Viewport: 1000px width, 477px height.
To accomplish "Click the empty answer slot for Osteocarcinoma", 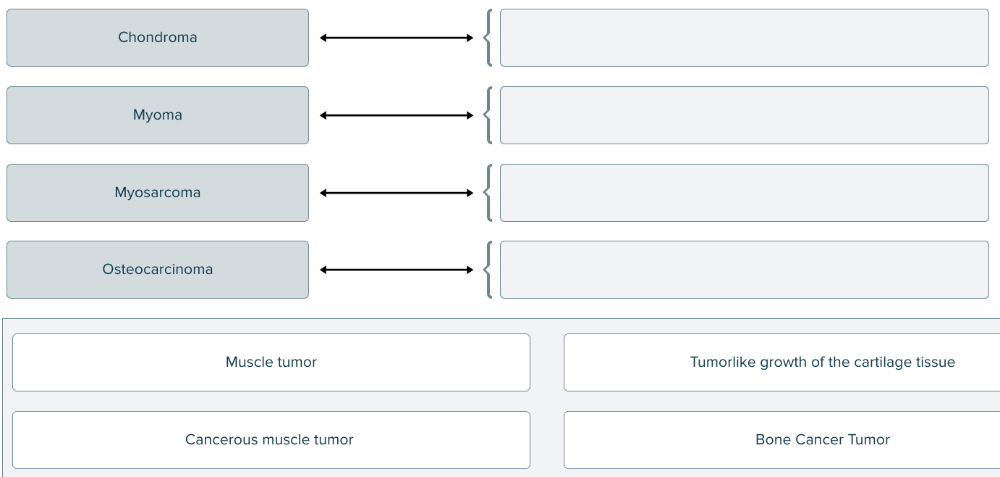I will pyautogui.click(x=744, y=269).
